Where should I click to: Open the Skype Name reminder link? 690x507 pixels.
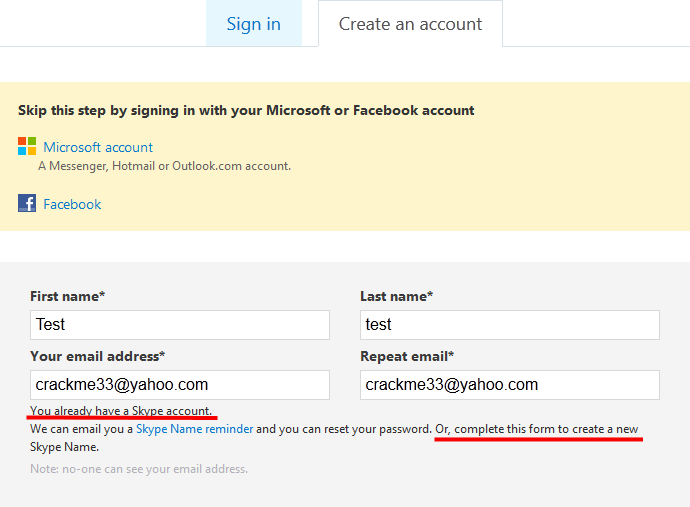coord(195,429)
